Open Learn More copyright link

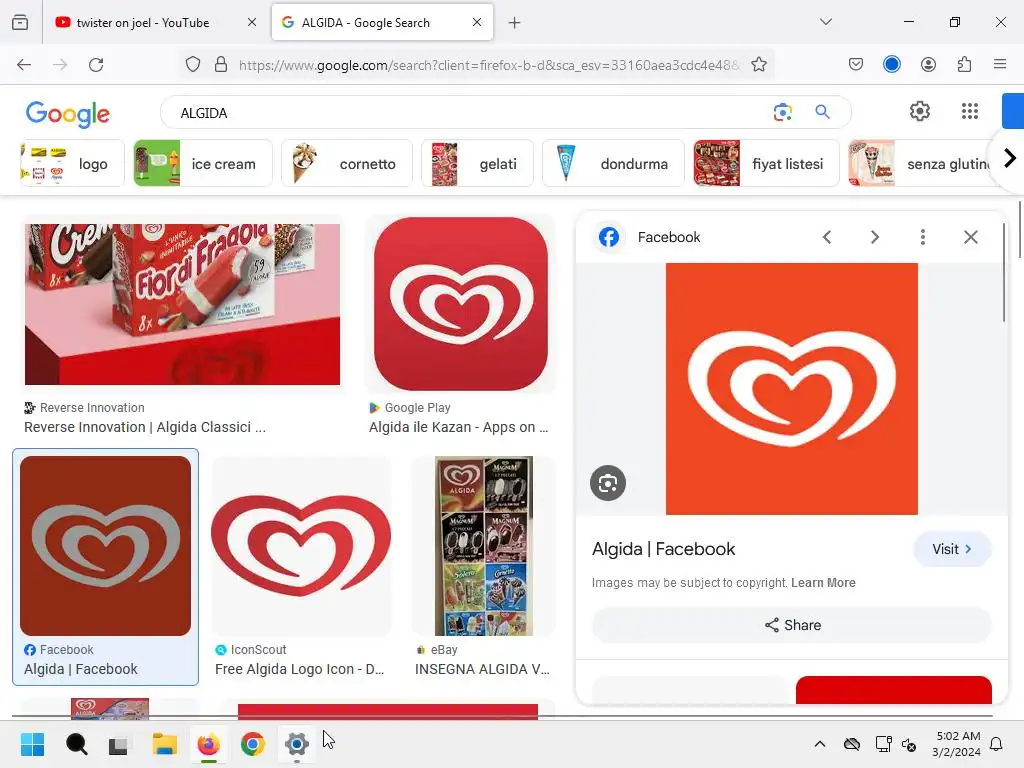823,583
